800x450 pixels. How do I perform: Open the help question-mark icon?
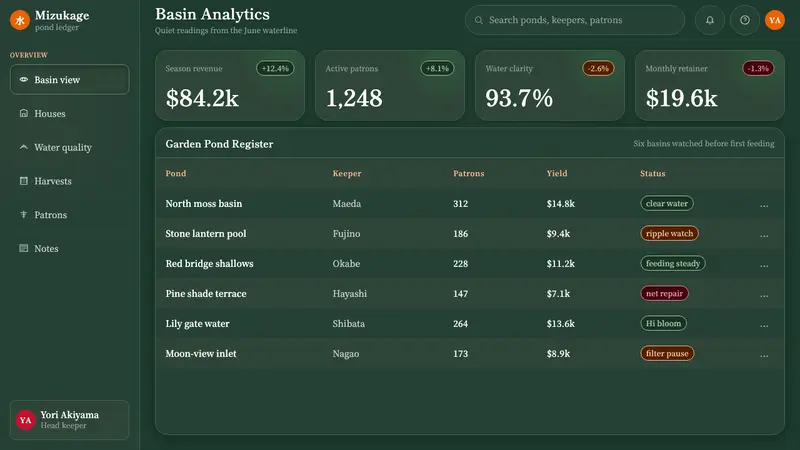click(745, 20)
